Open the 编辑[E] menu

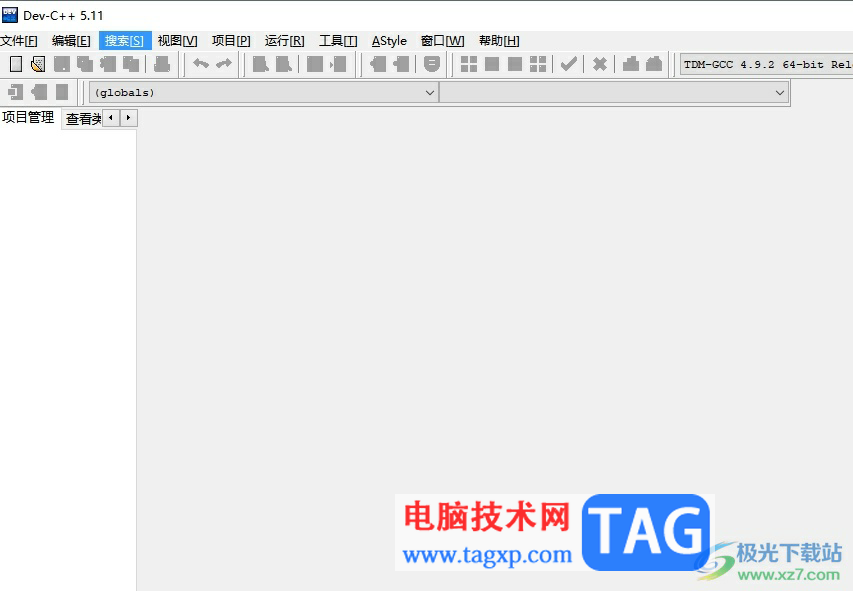pos(71,41)
